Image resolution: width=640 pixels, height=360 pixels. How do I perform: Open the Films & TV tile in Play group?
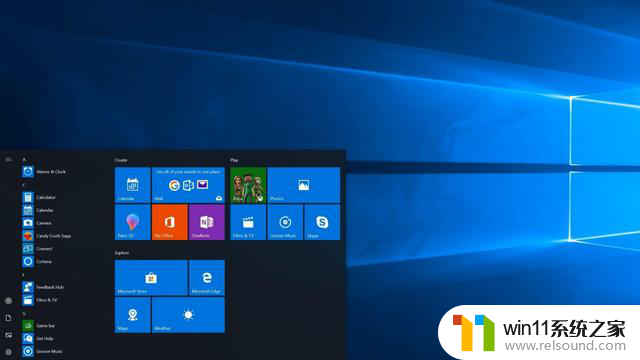248,222
